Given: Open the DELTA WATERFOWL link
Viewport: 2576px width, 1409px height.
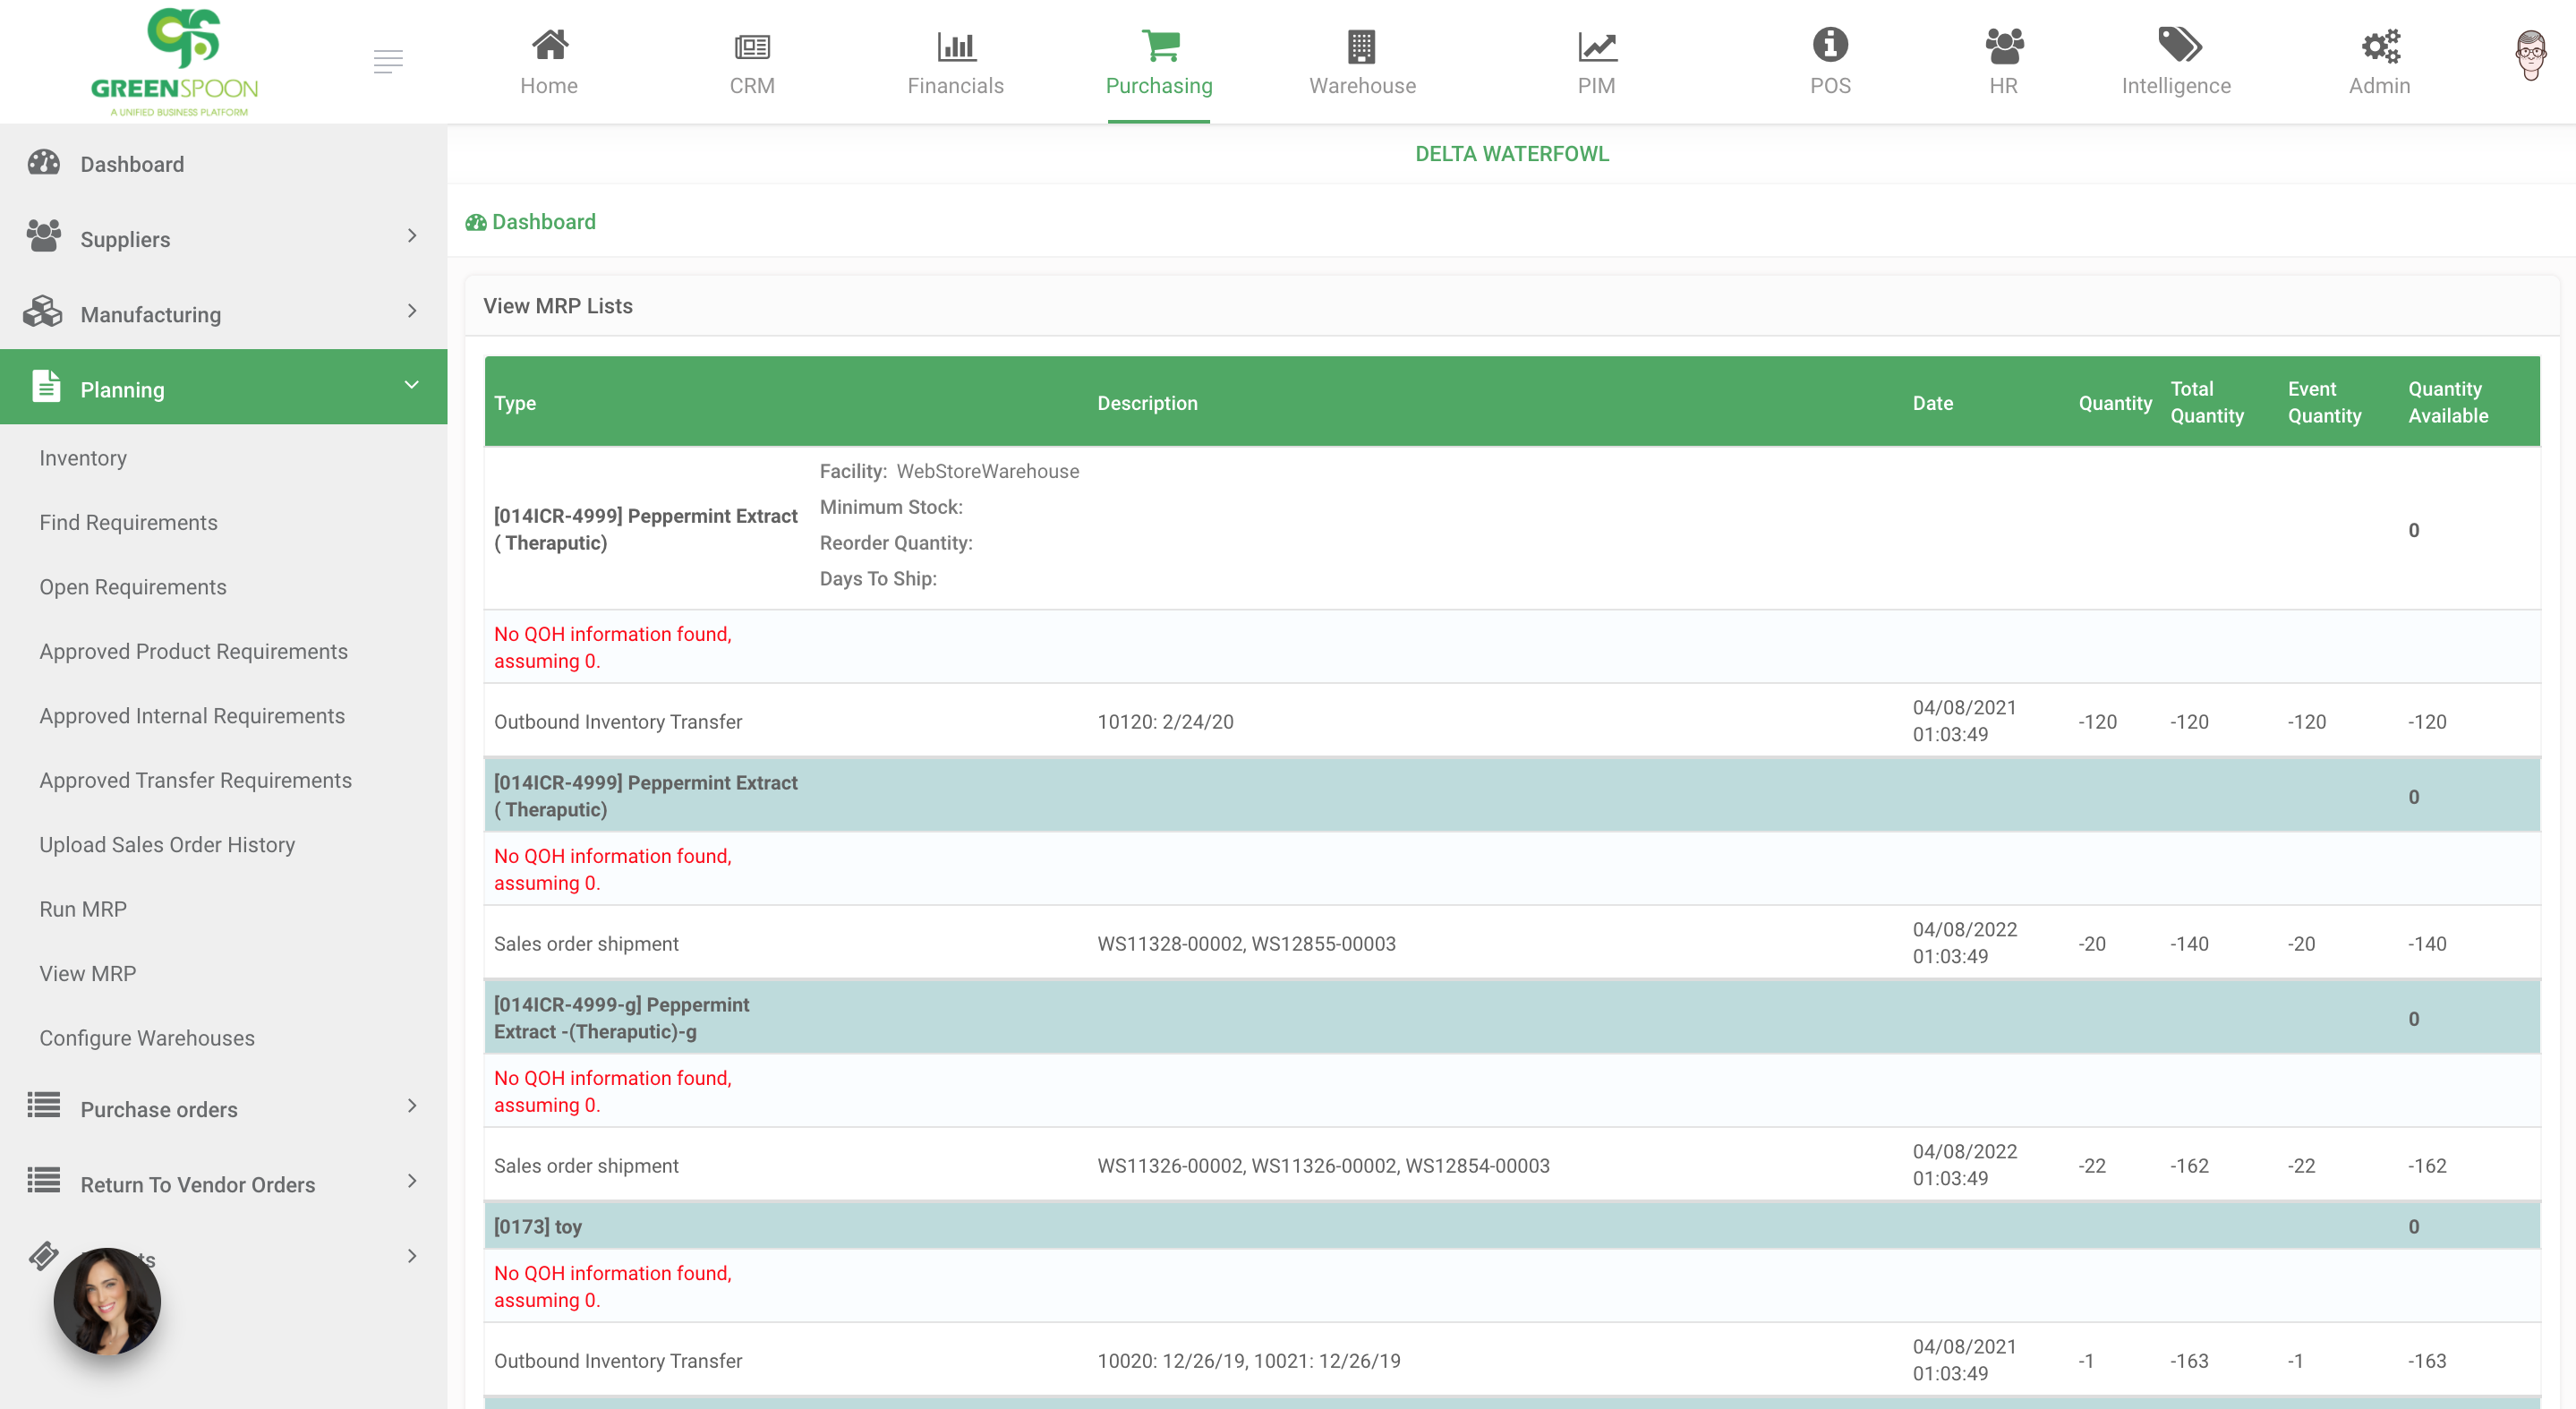Looking at the screenshot, I should [1512, 153].
